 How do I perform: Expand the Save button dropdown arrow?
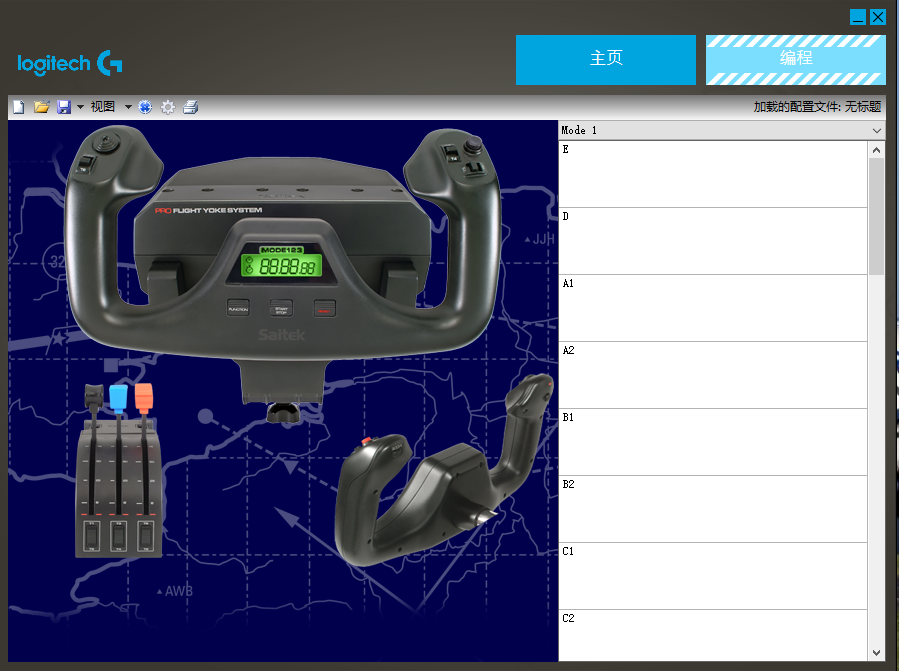tap(78, 106)
